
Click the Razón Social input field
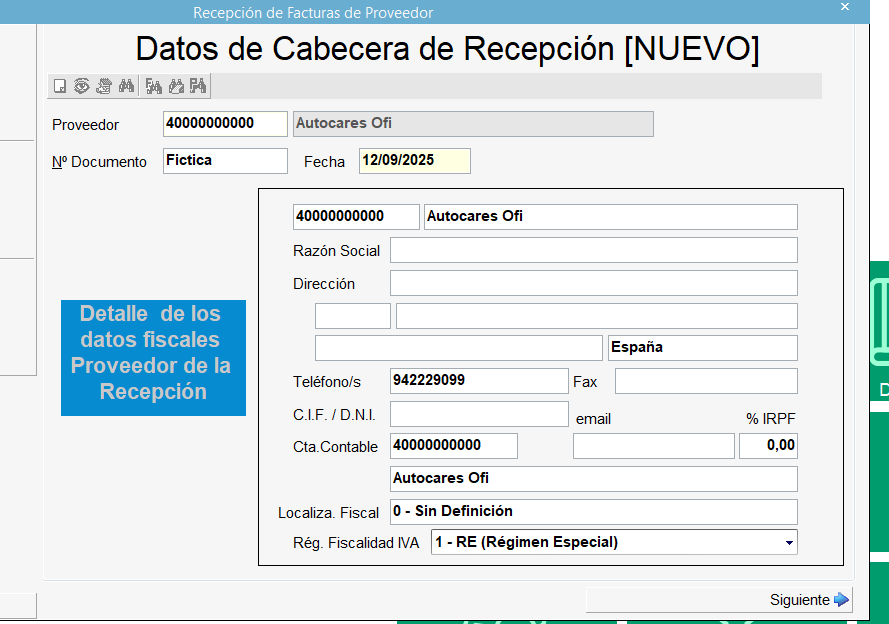coord(593,250)
